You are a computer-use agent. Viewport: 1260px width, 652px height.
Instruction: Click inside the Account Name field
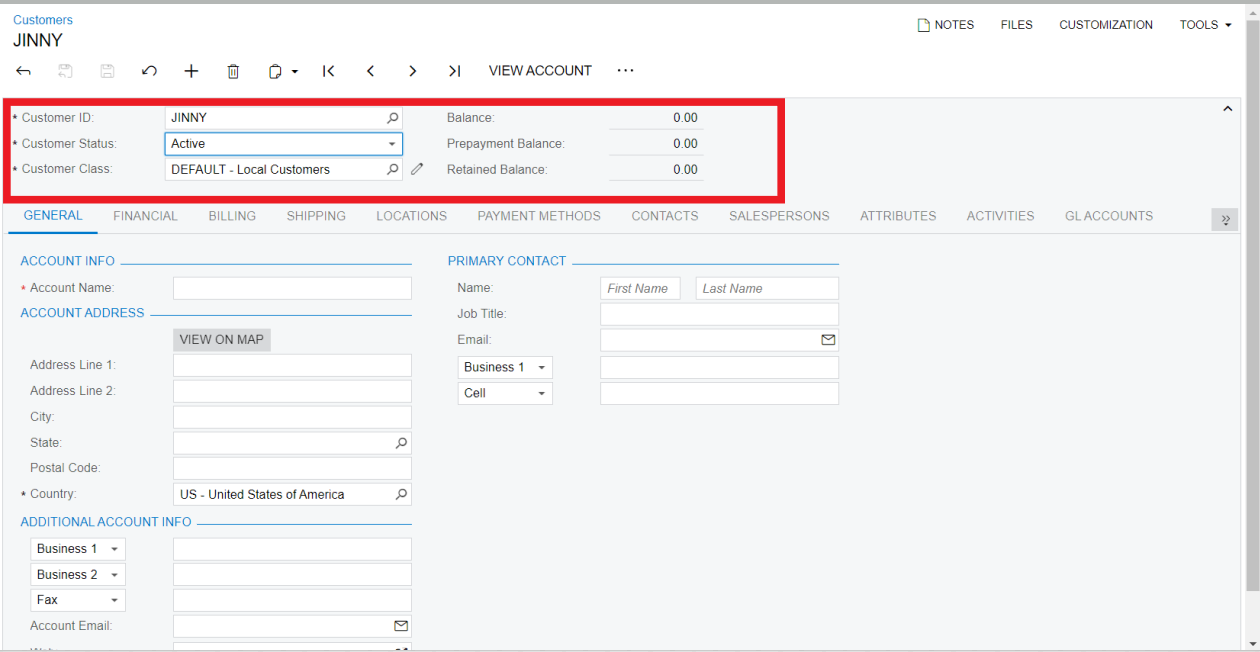pos(291,287)
